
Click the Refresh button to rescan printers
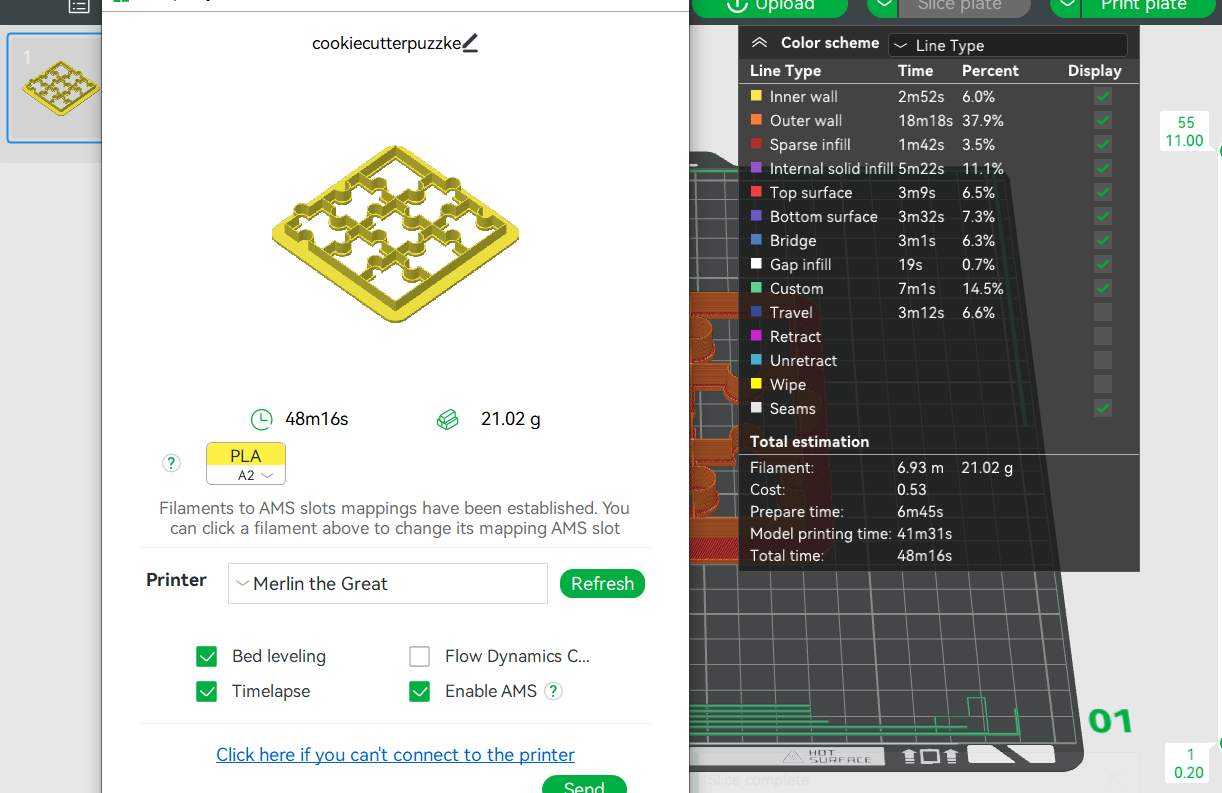click(x=602, y=583)
